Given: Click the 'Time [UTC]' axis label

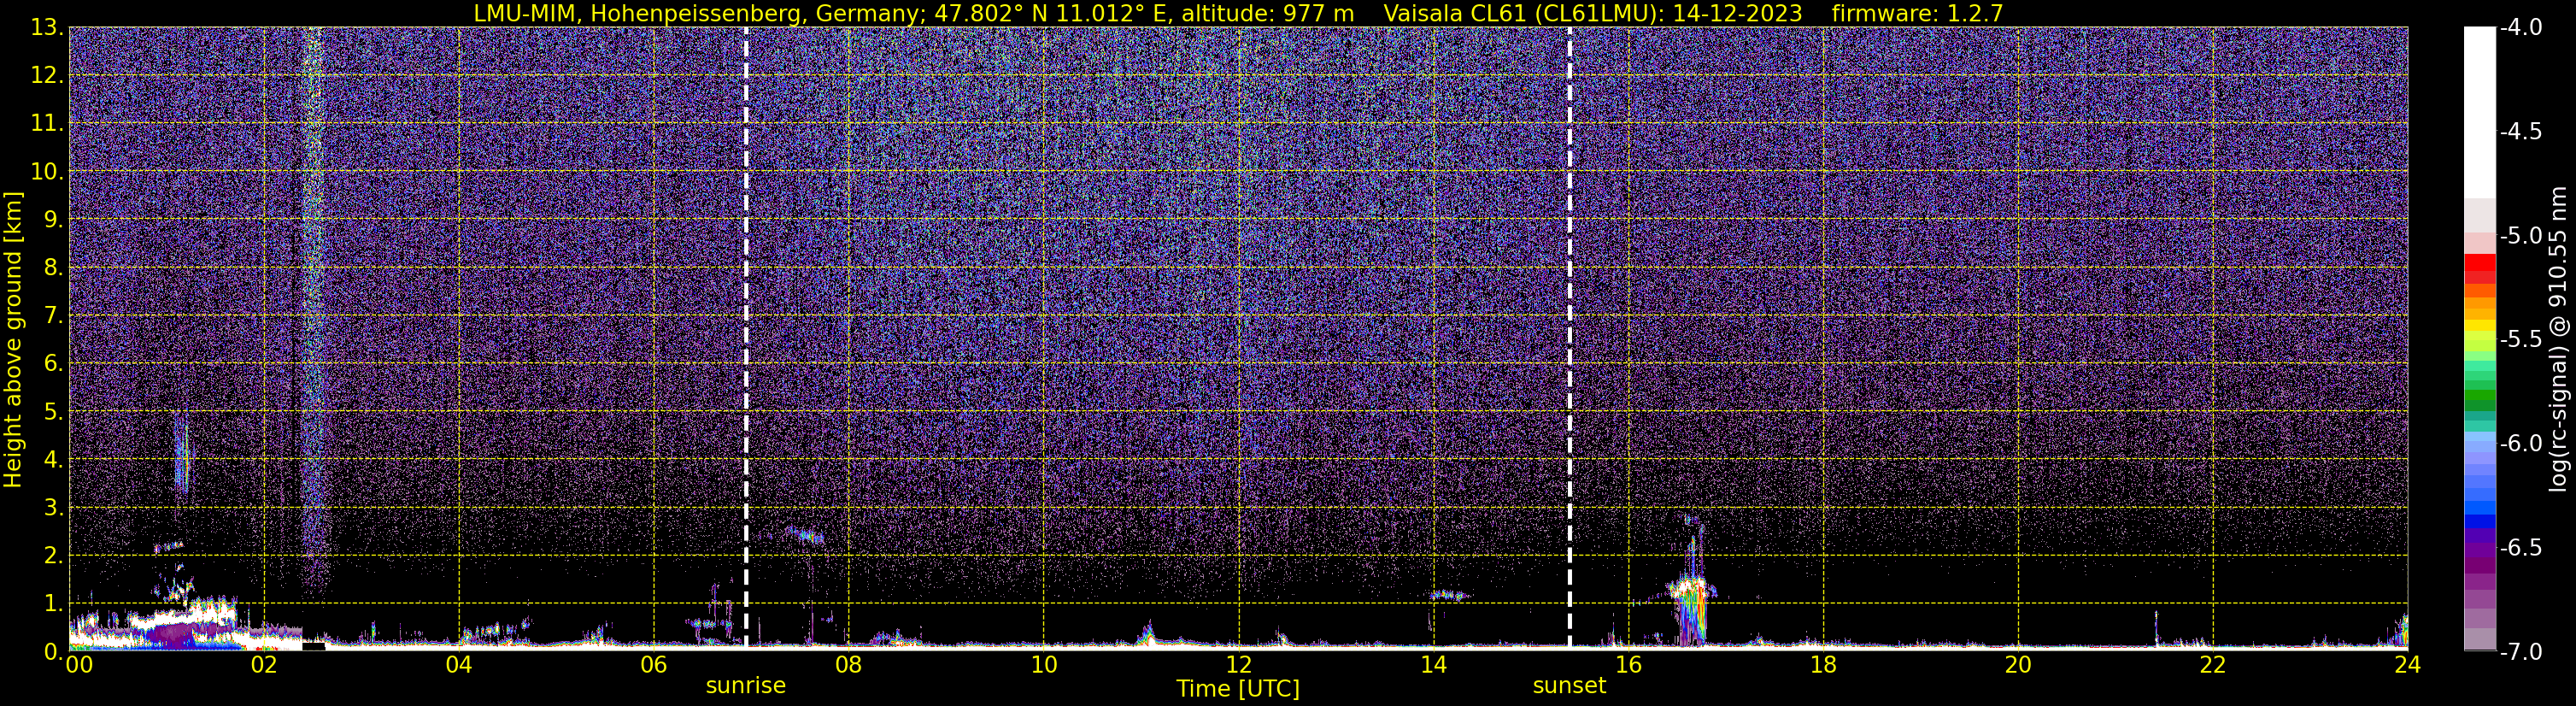Looking at the screenshot, I should pos(1238,689).
